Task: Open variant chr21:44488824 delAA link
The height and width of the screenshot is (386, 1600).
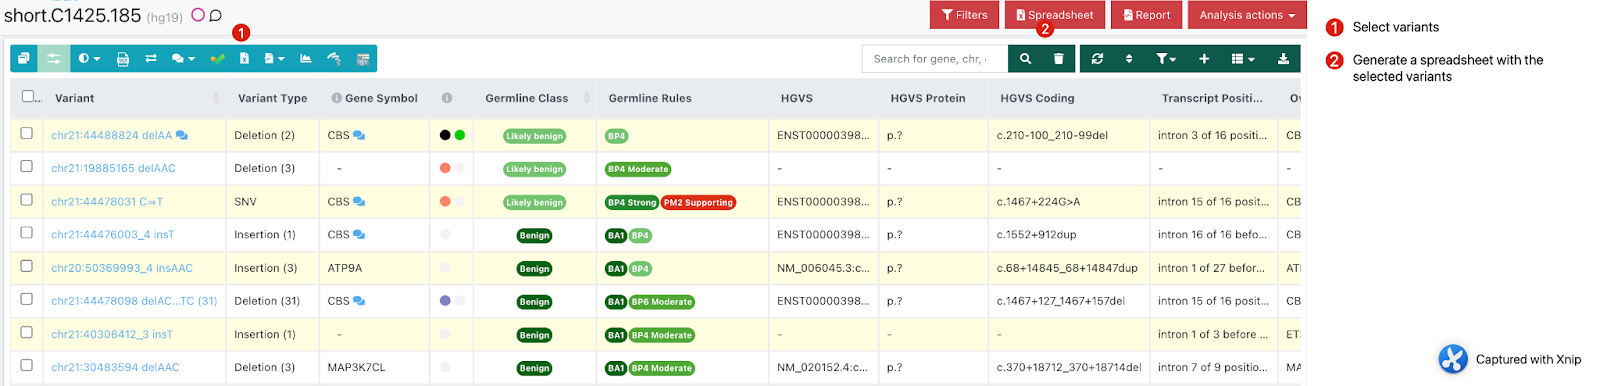Action: tap(111, 135)
